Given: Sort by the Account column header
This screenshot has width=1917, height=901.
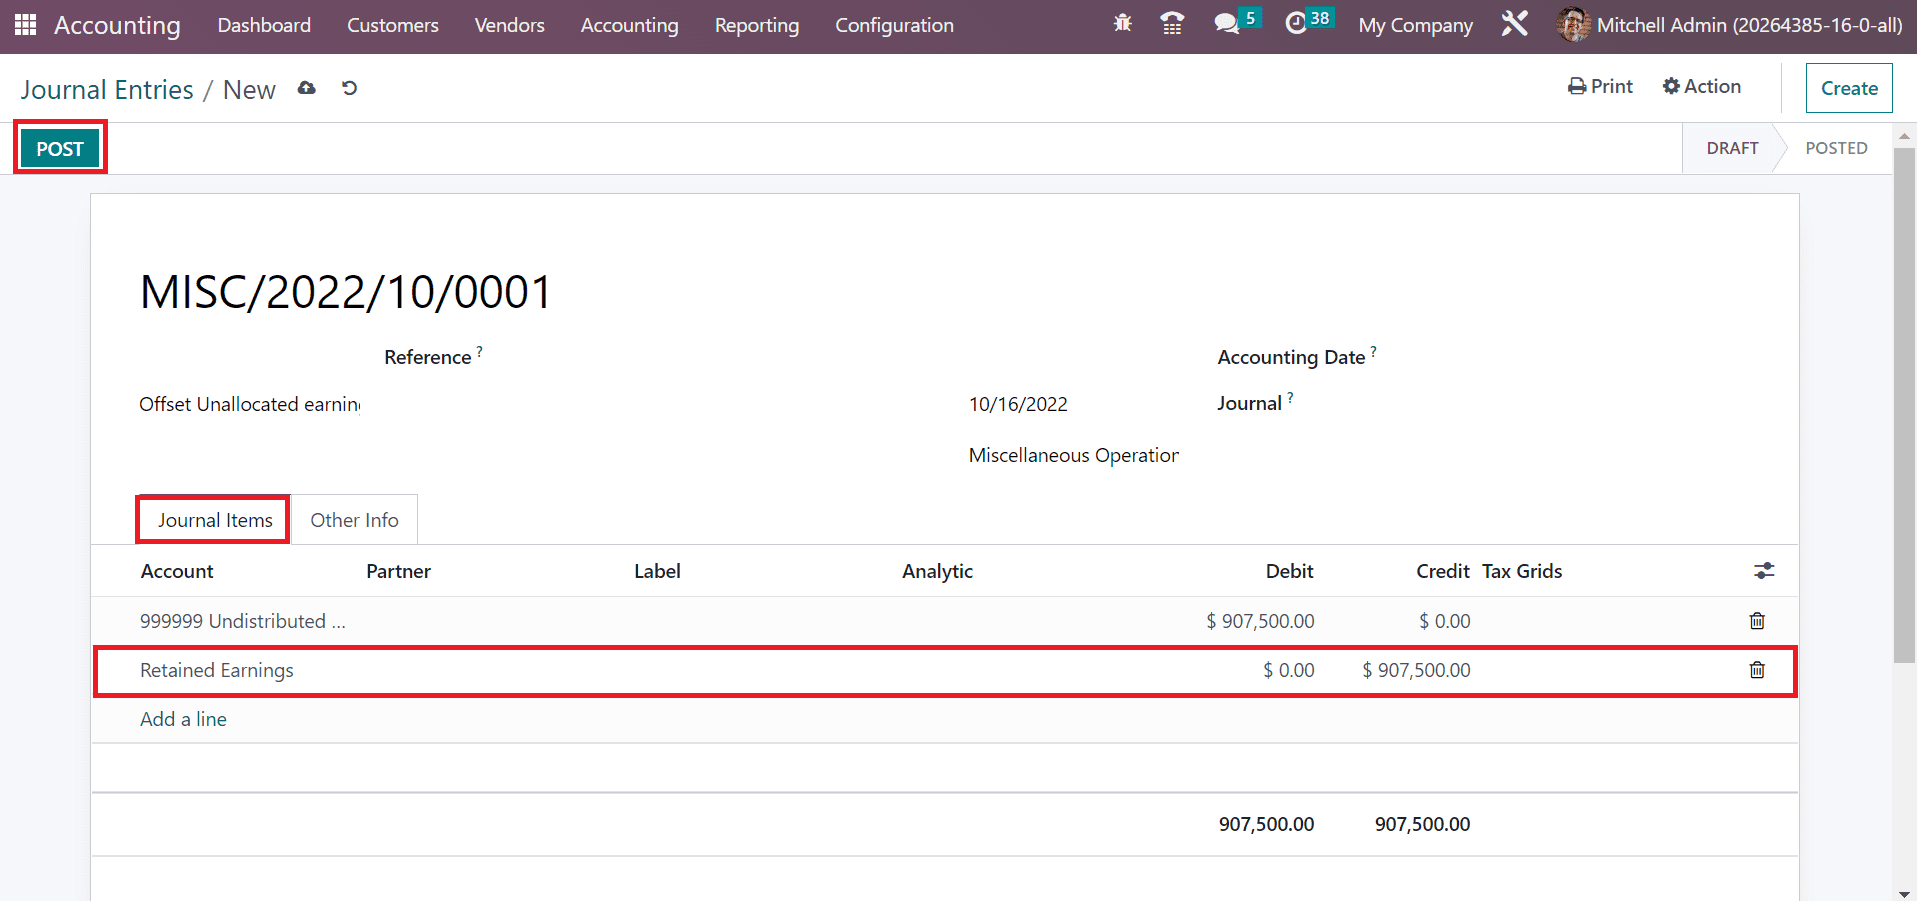Looking at the screenshot, I should click(177, 571).
